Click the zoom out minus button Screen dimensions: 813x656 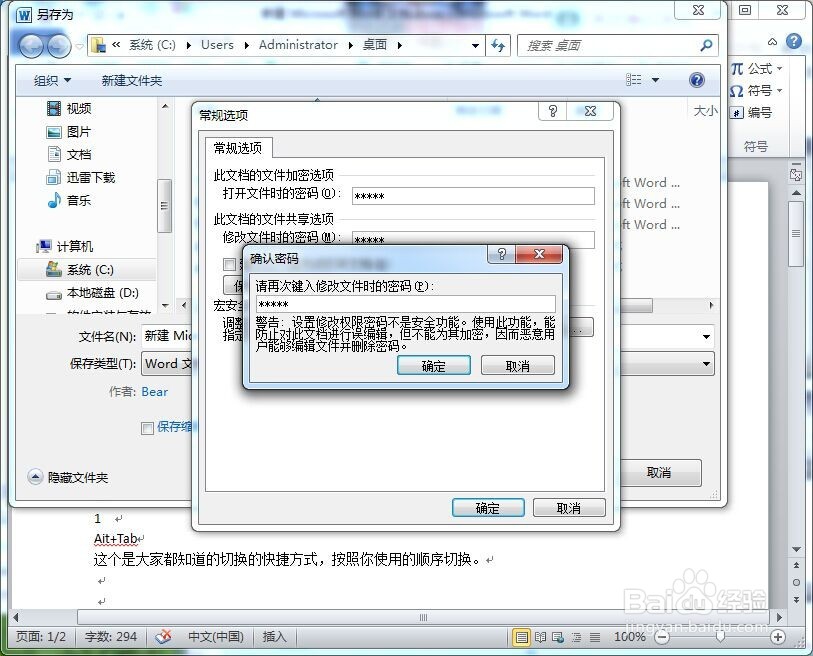click(662, 637)
